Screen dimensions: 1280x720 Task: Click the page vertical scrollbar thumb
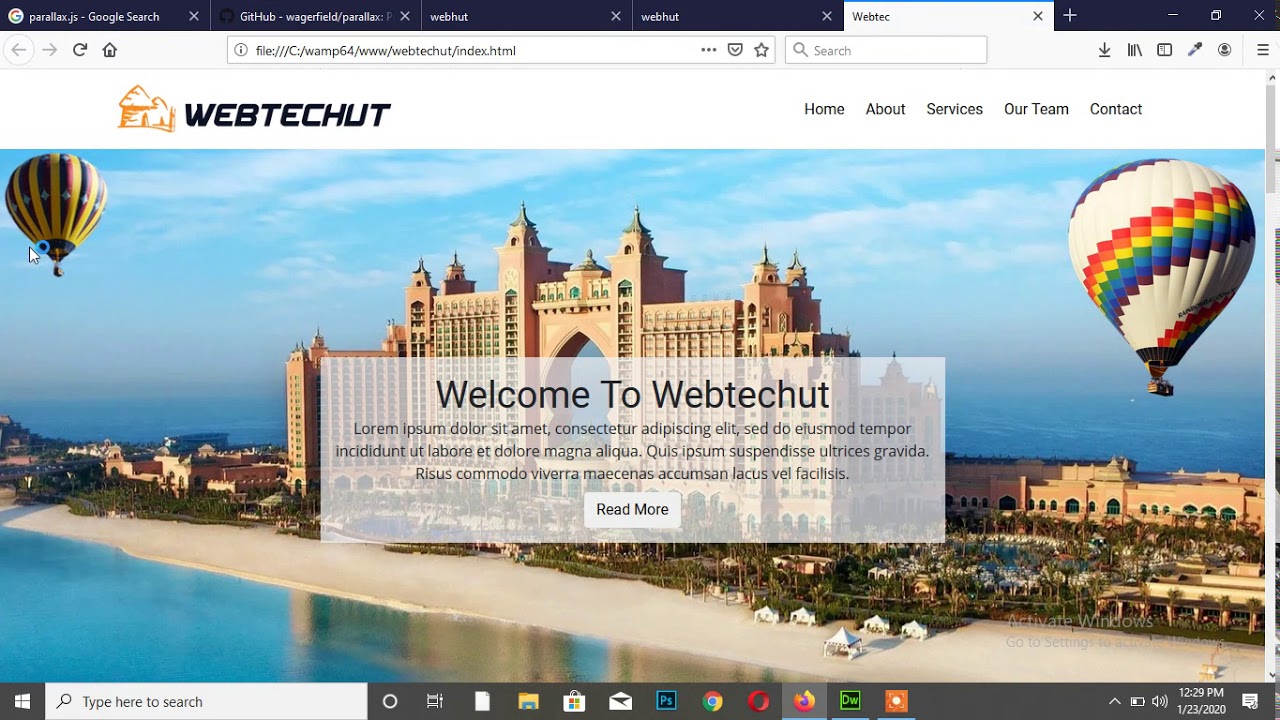[1272, 139]
